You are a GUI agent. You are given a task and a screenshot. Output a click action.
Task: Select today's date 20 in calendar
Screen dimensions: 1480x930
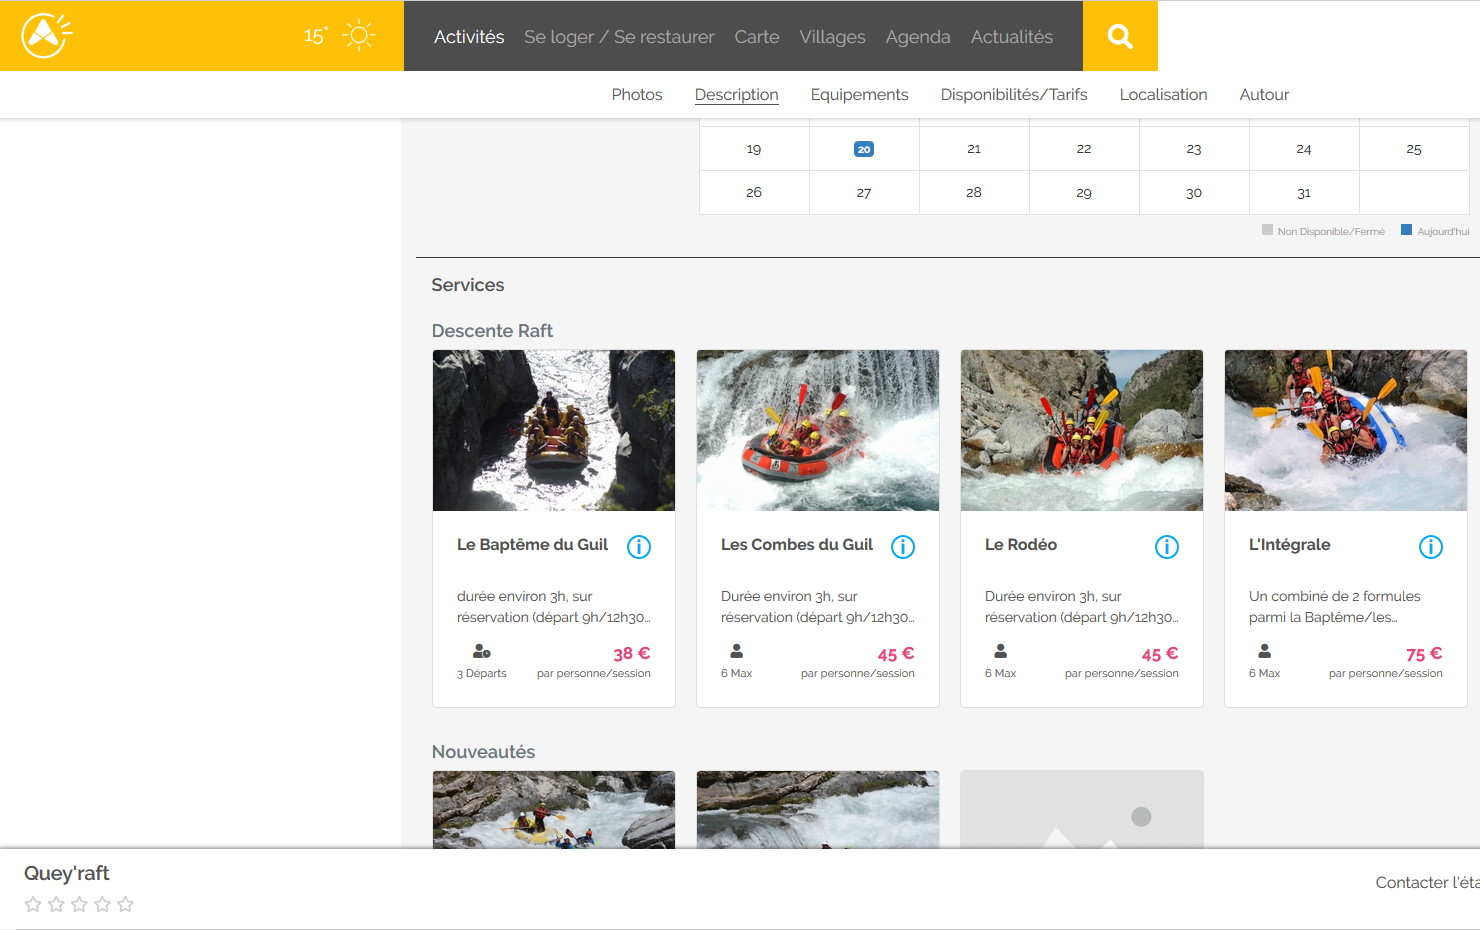864,149
